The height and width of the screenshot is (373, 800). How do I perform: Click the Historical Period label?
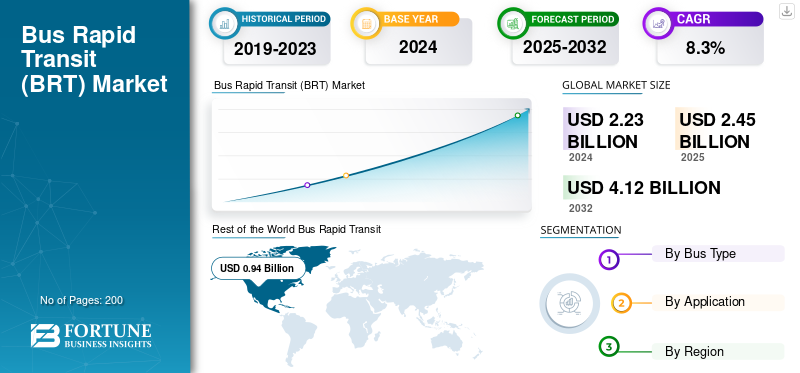click(284, 19)
